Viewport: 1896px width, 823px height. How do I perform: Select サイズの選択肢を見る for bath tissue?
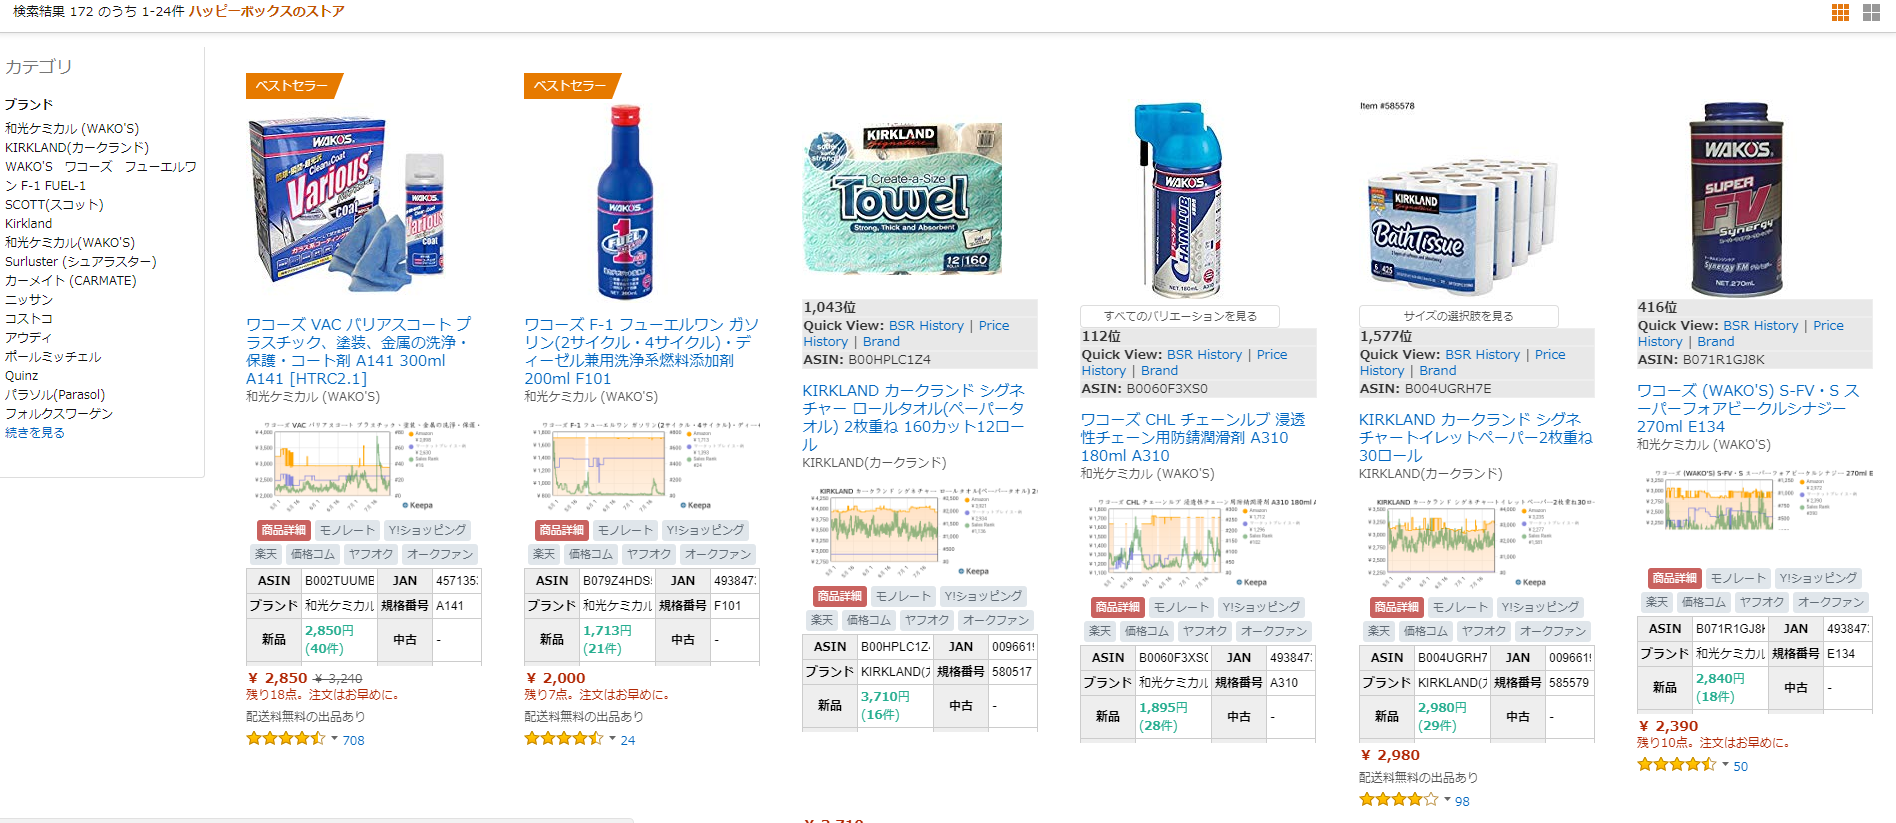(x=1458, y=316)
